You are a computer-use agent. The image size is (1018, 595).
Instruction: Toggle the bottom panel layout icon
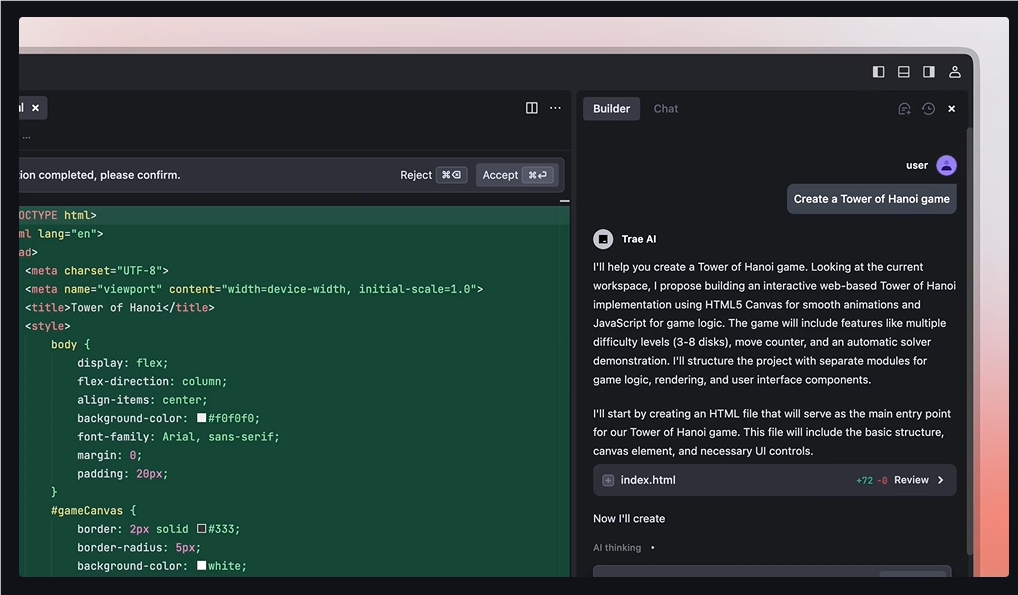point(904,71)
